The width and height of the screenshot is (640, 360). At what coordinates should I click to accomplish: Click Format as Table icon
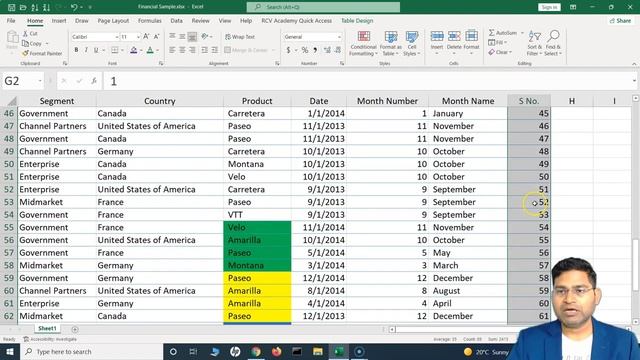[391, 43]
